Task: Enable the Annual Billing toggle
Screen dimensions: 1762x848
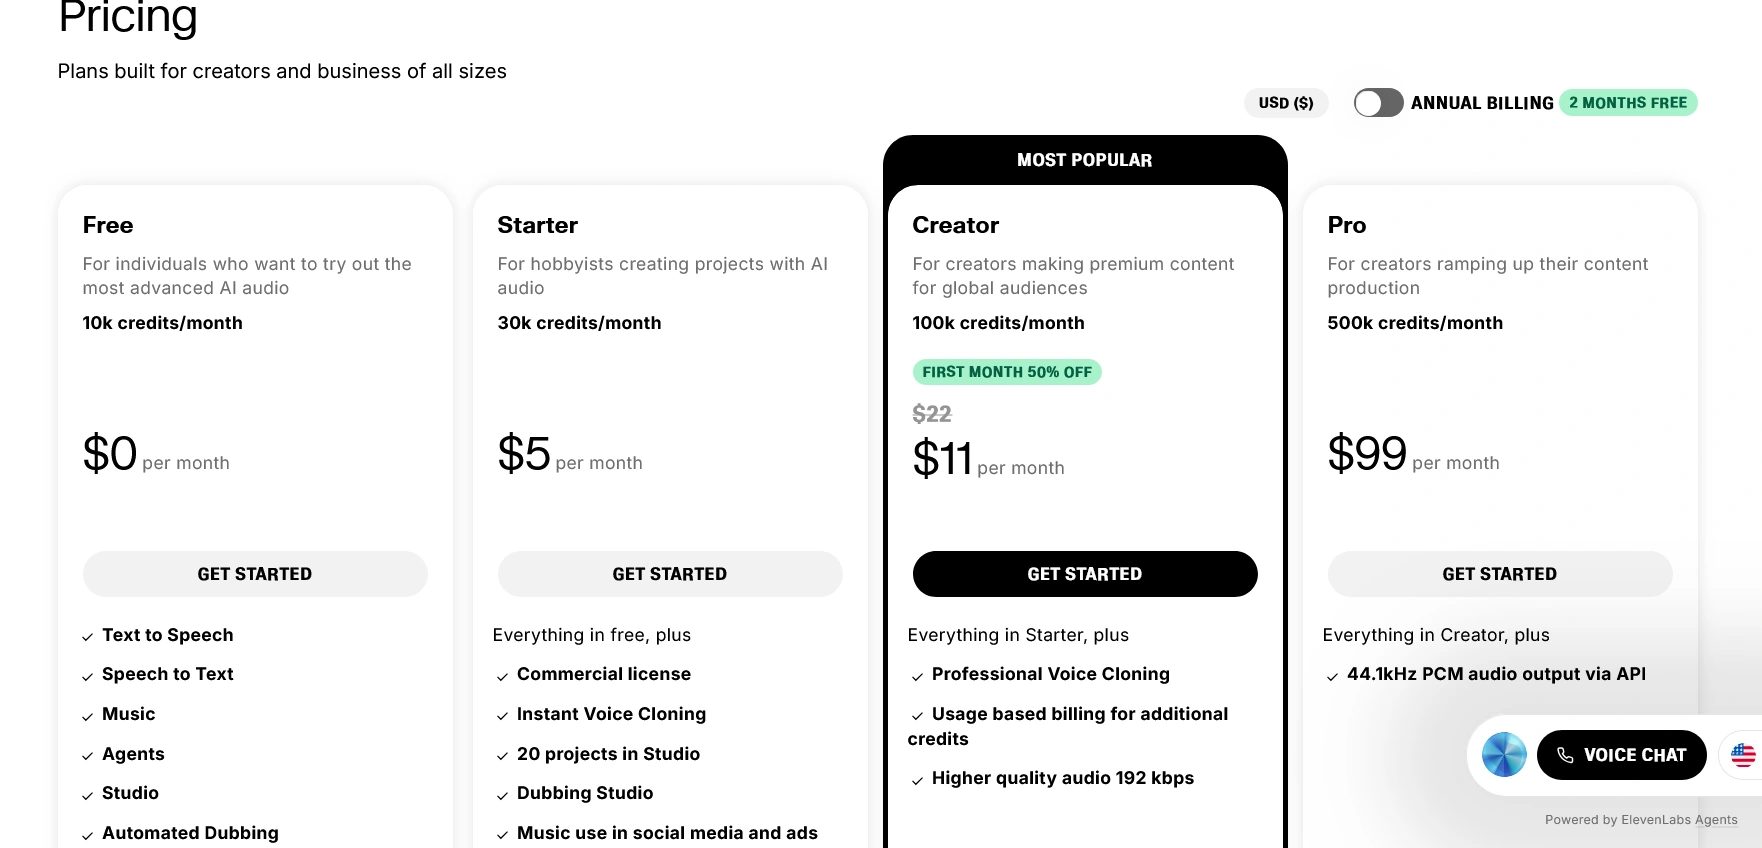Action: click(x=1378, y=103)
